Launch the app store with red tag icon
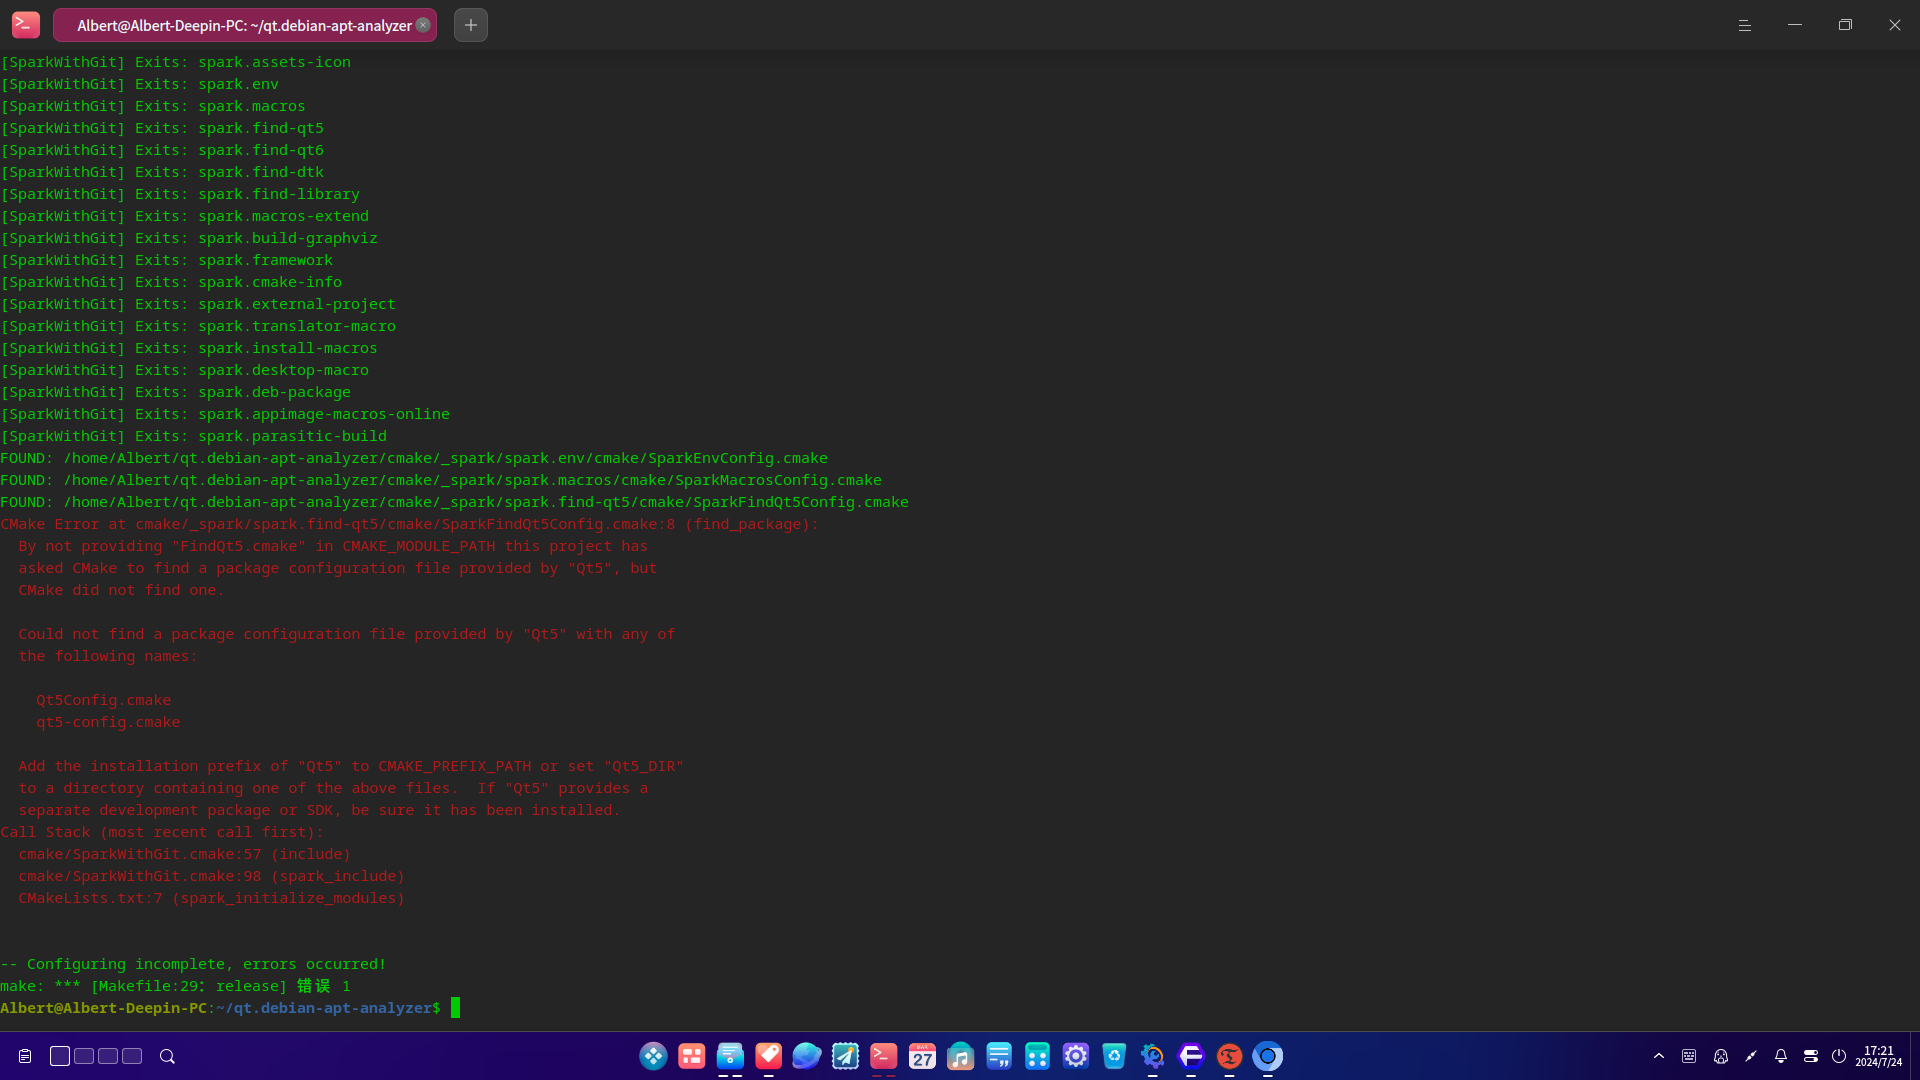 [x=769, y=1056]
